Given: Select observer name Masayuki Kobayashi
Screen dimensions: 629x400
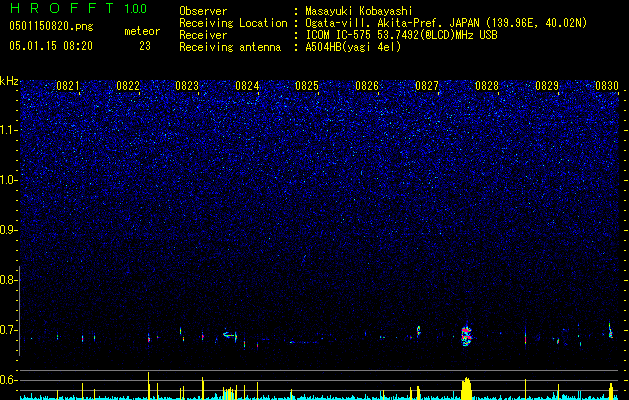Looking at the screenshot, I should 359,11.
